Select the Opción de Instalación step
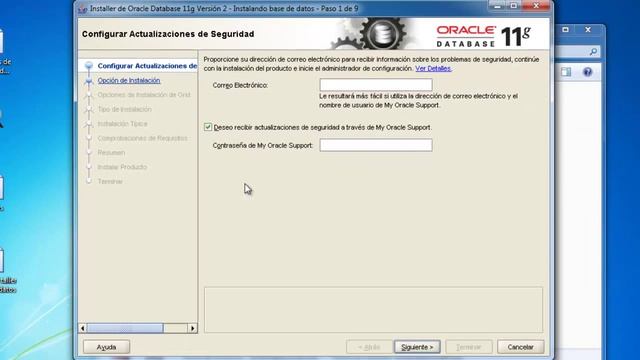 point(129,80)
